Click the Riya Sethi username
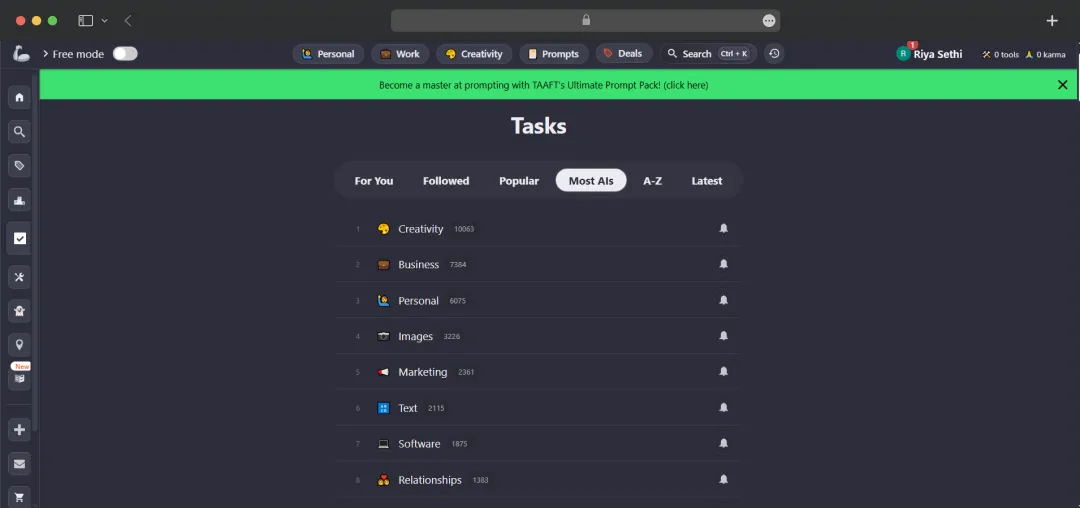Image resolution: width=1080 pixels, height=508 pixels. [x=938, y=54]
